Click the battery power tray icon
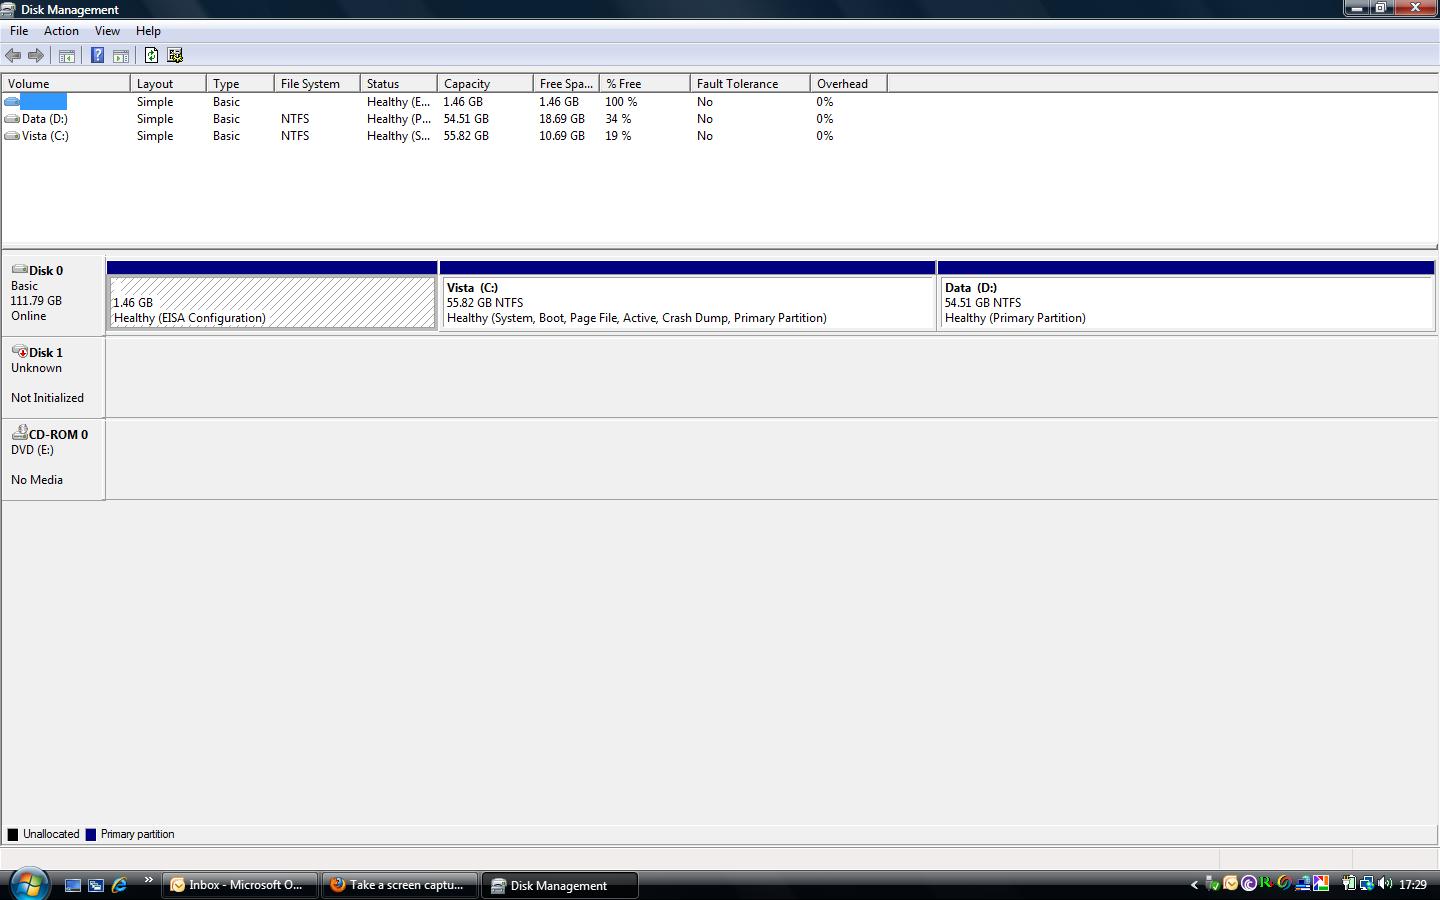1440x900 pixels. click(x=1350, y=883)
